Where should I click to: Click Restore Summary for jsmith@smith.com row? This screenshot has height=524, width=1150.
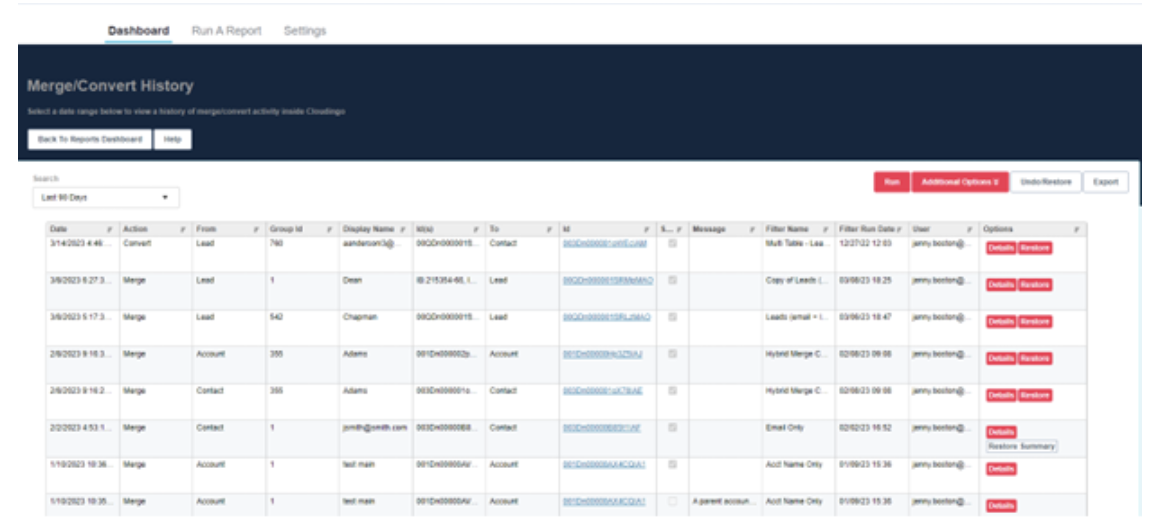(x=1021, y=447)
